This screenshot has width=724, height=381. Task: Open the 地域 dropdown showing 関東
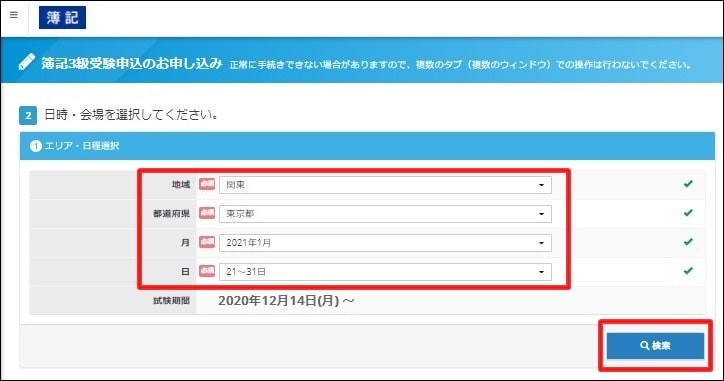[385, 185]
